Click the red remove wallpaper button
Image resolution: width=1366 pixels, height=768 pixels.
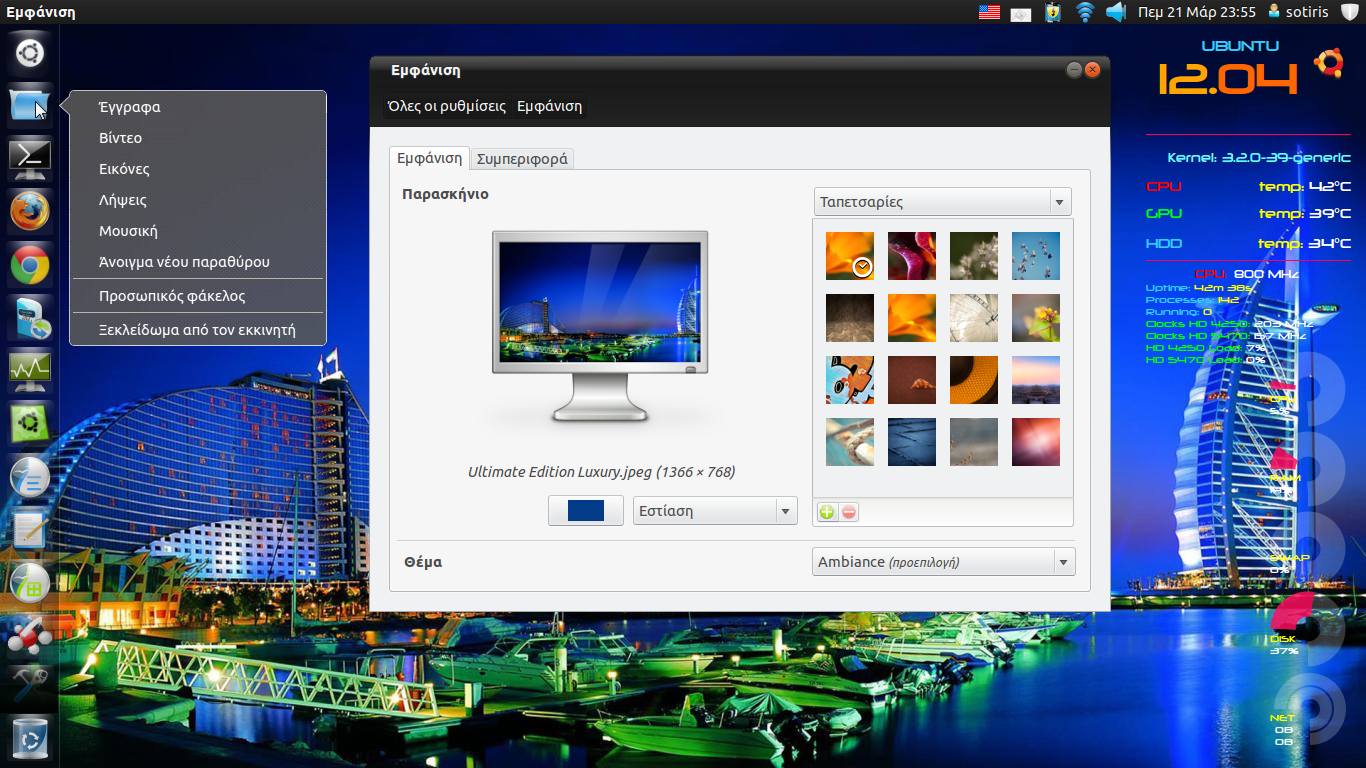click(x=849, y=512)
